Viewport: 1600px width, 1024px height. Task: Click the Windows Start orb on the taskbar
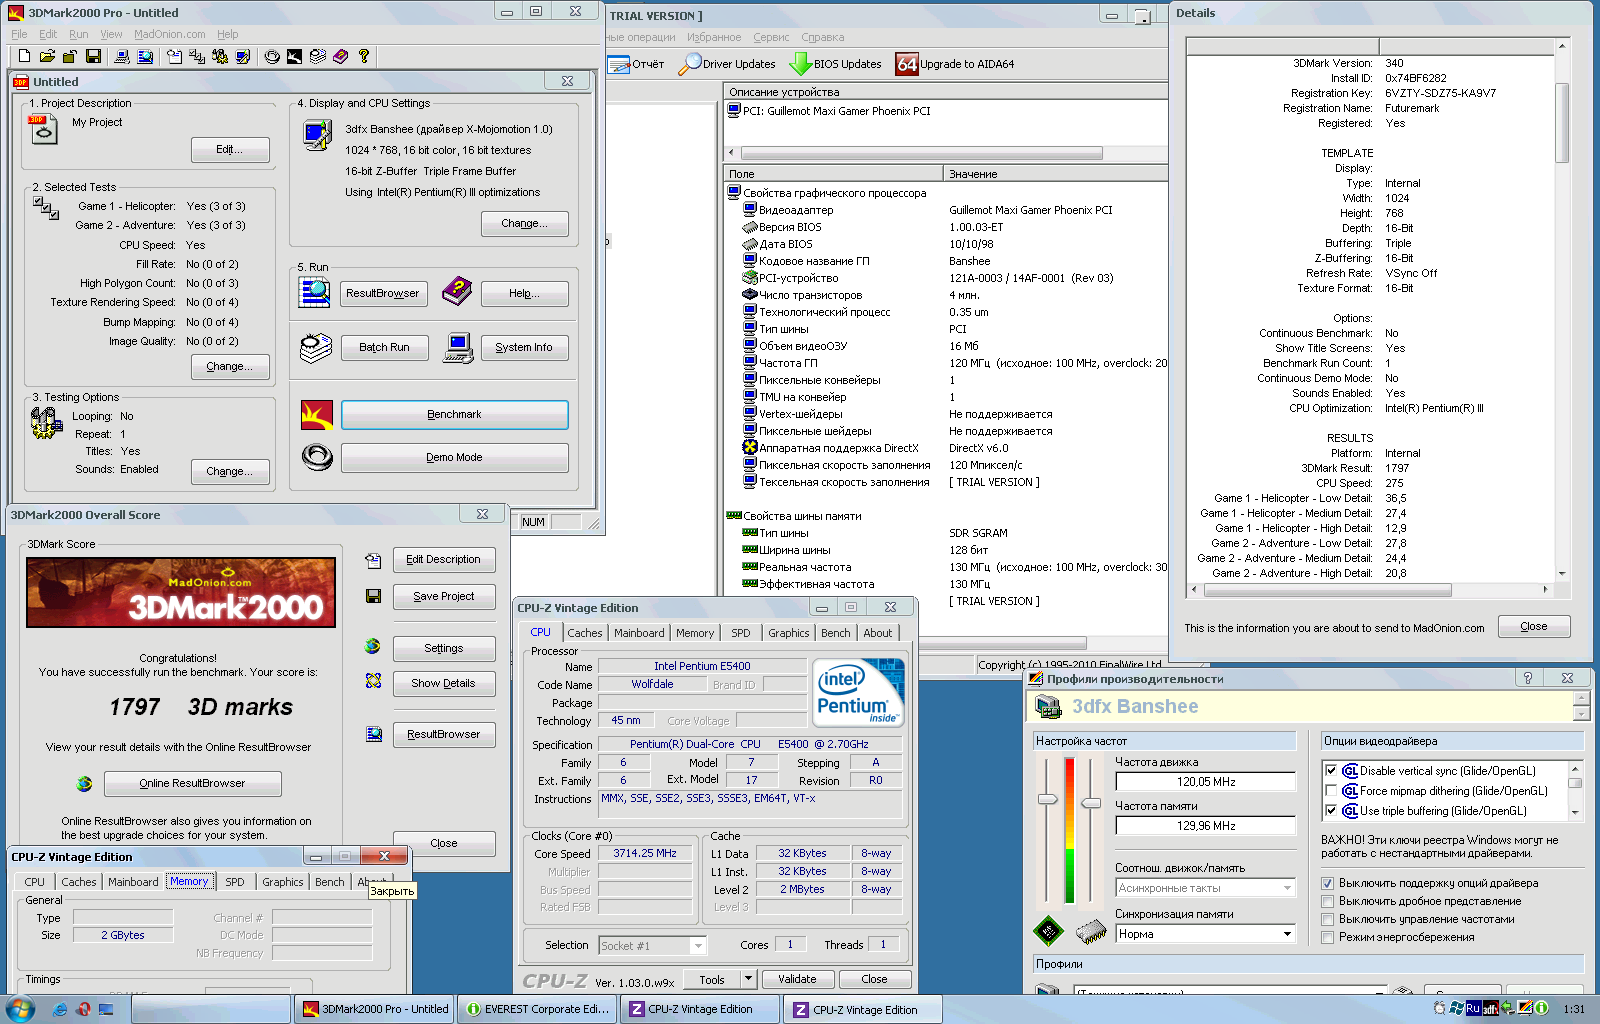coord(20,1008)
